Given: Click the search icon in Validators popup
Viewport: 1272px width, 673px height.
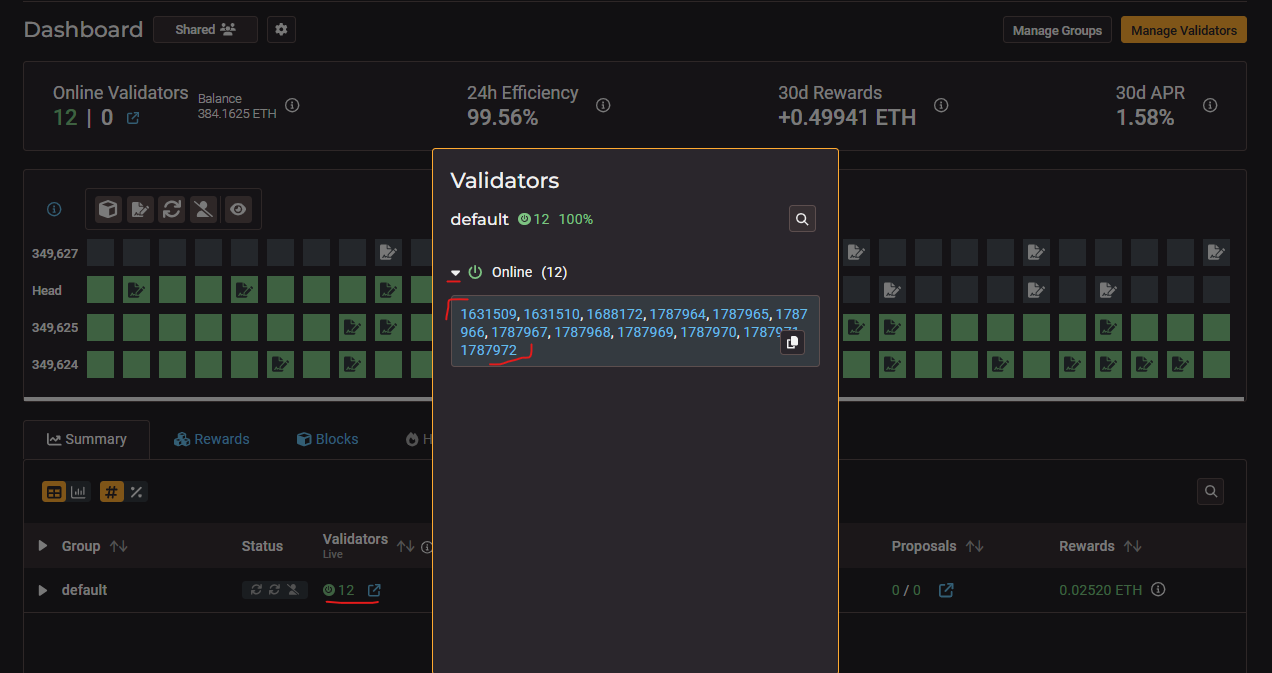Looking at the screenshot, I should [x=802, y=218].
